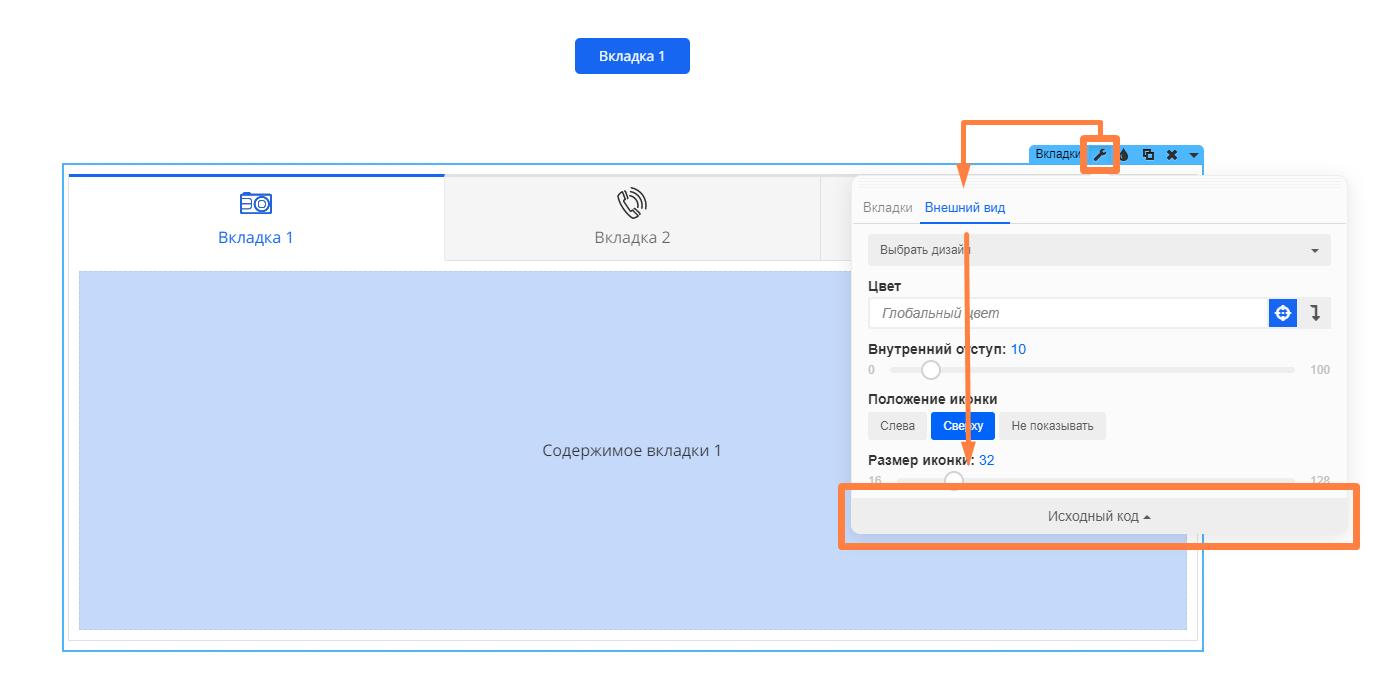Expand widget toolbar menu with the down arrow
The image size is (1400, 700).
[1194, 155]
